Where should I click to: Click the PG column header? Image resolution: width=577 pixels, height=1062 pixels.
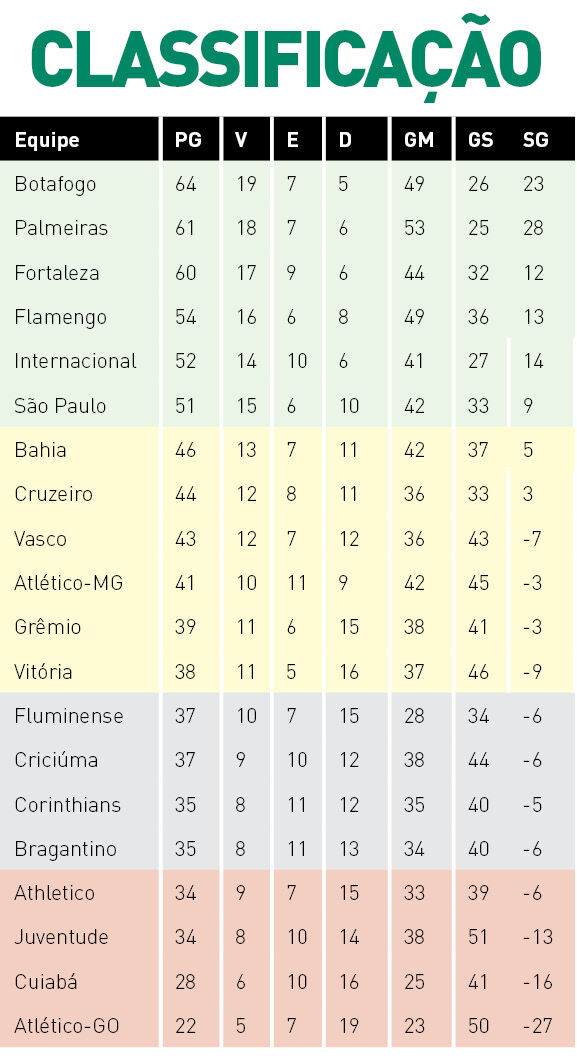pos(188,140)
